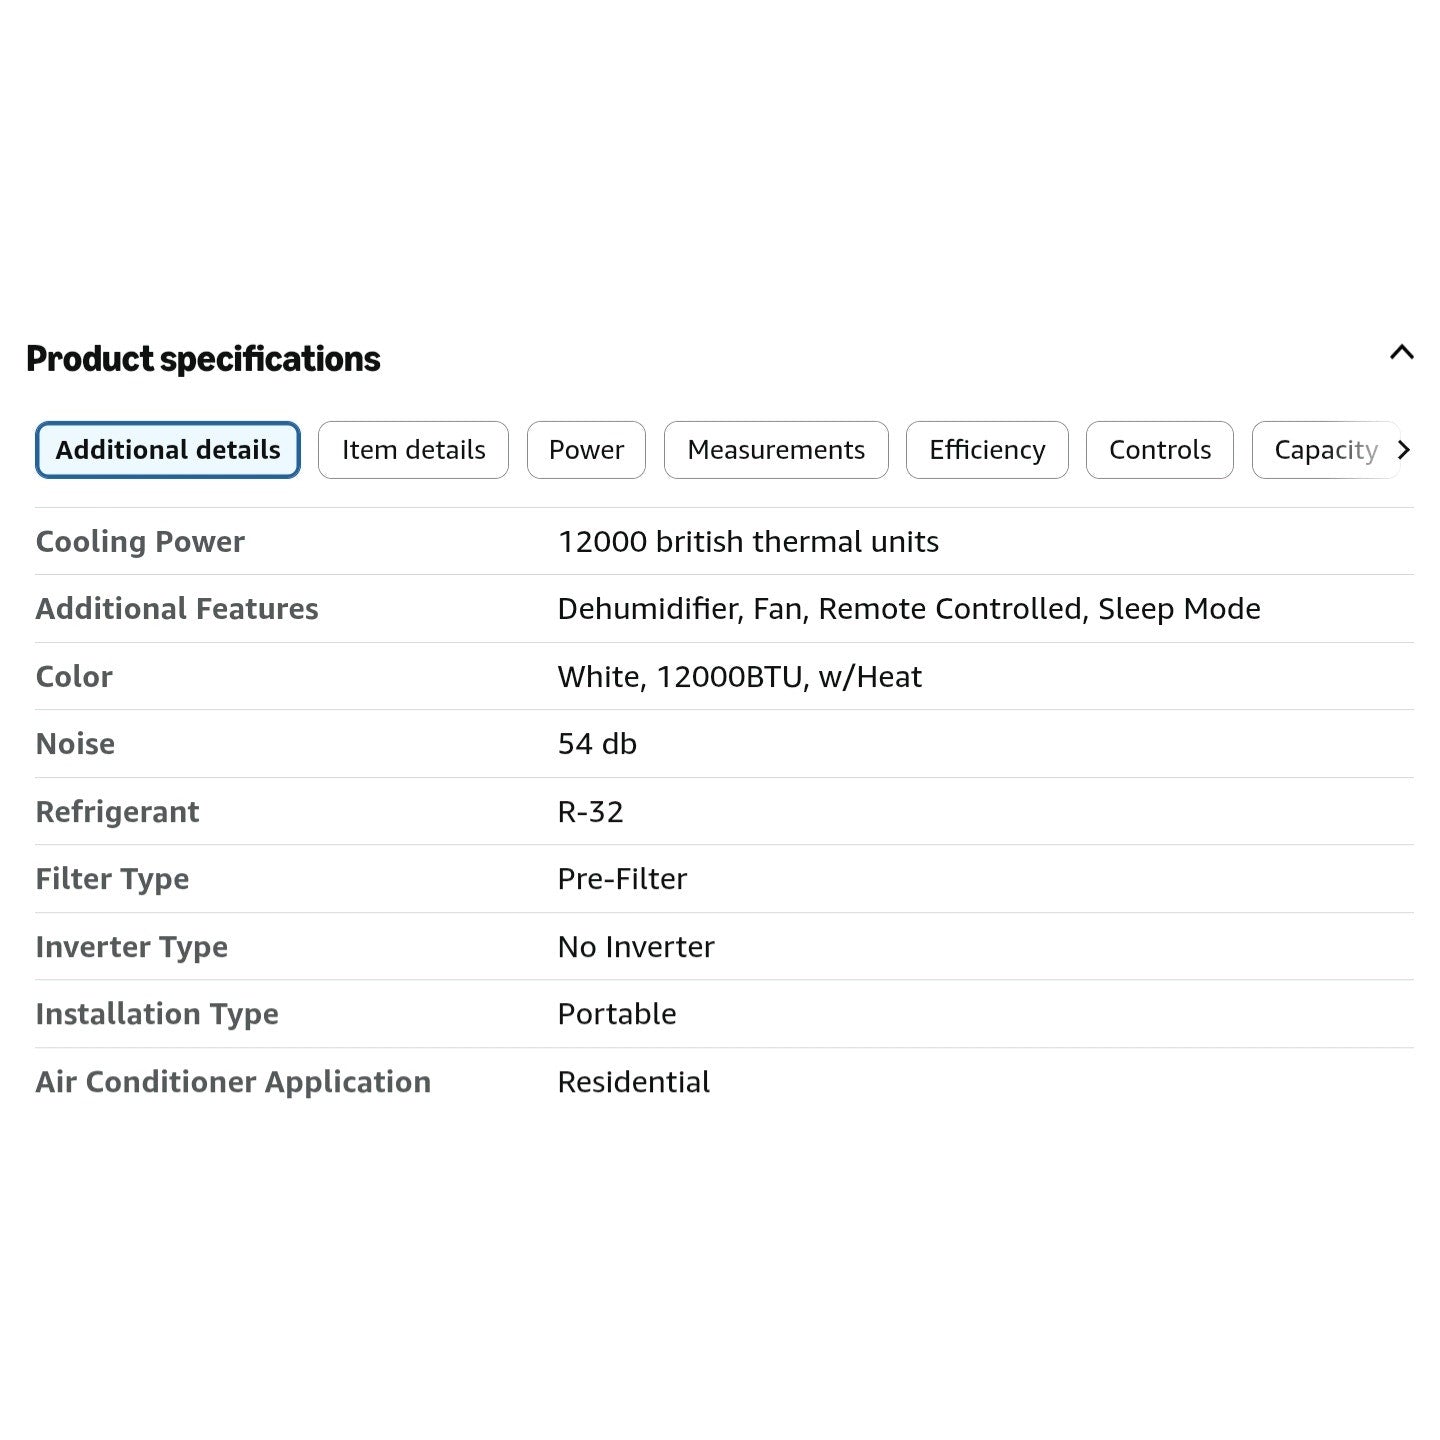Click the 12000 british thermal units value

click(x=748, y=542)
